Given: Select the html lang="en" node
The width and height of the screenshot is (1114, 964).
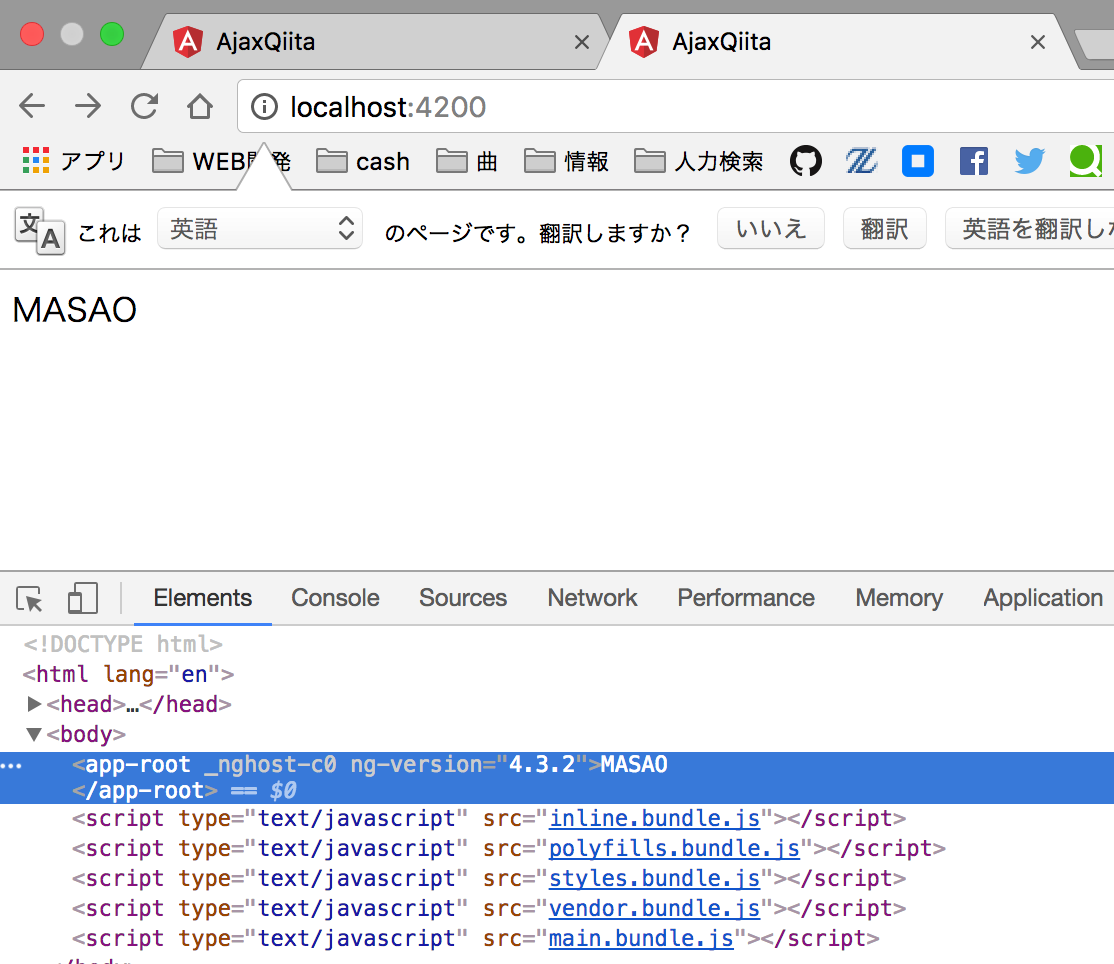Looking at the screenshot, I should click(128, 674).
